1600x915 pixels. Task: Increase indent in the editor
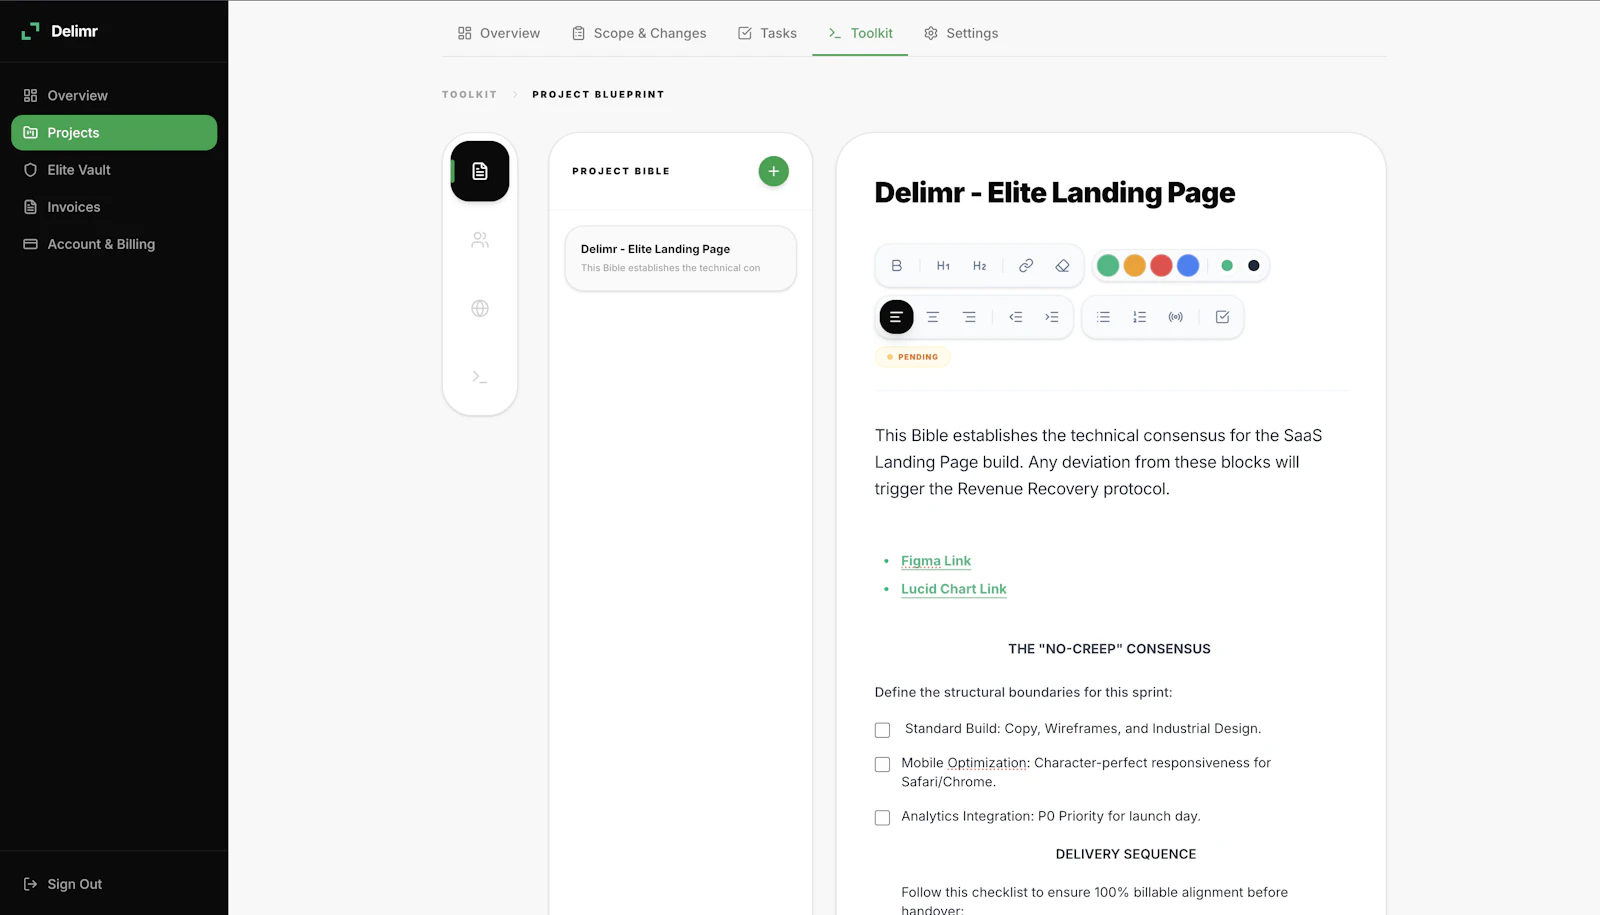pos(1052,317)
